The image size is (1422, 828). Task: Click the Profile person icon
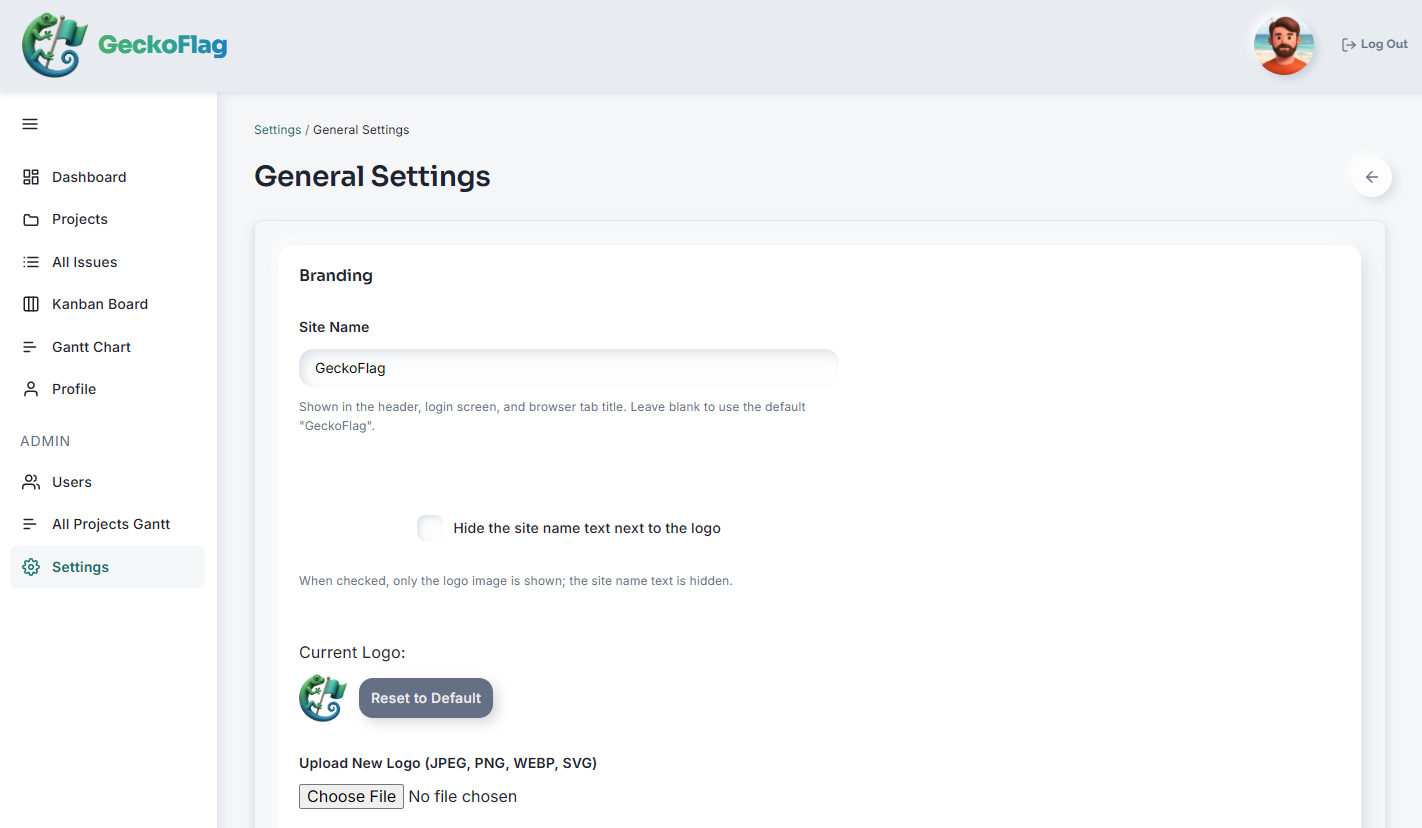coord(31,389)
